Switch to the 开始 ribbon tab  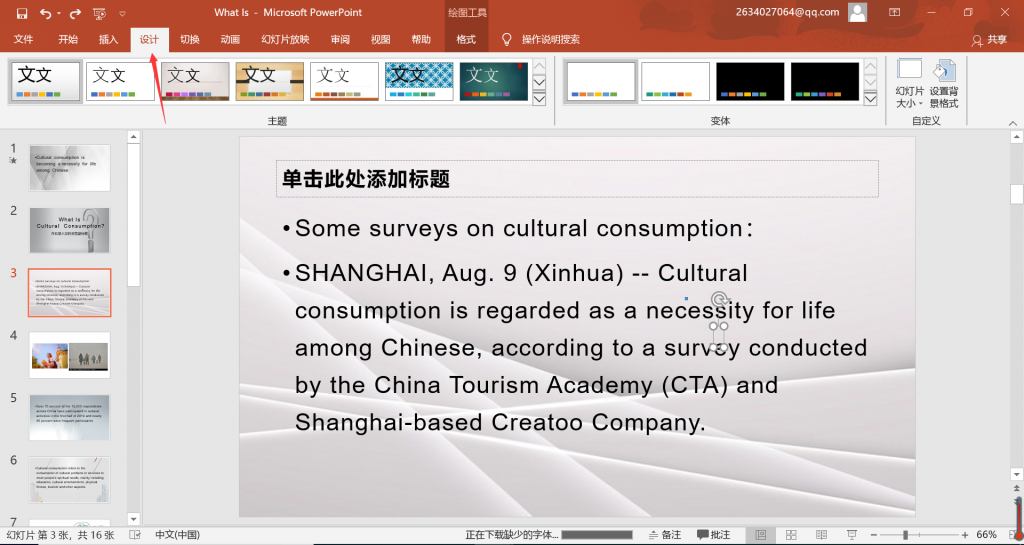(67, 39)
